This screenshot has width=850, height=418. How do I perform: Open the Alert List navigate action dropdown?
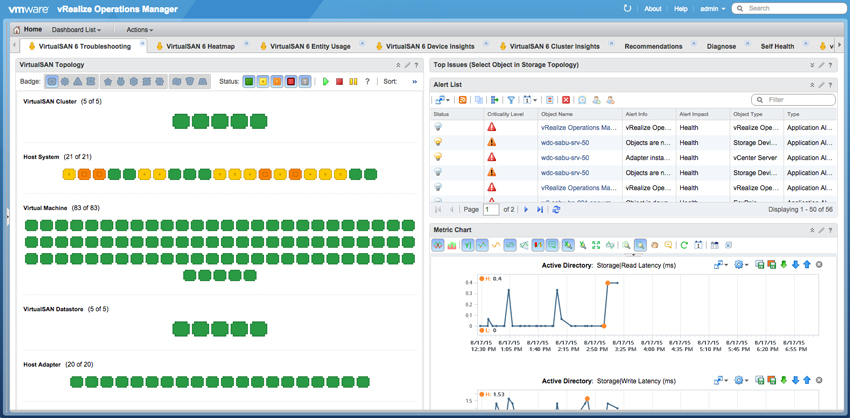(443, 100)
